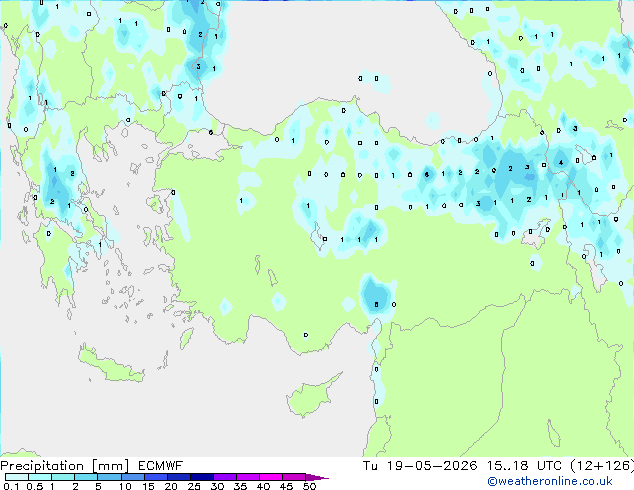Click the 'Precipitation [mm]' title text

65,466
